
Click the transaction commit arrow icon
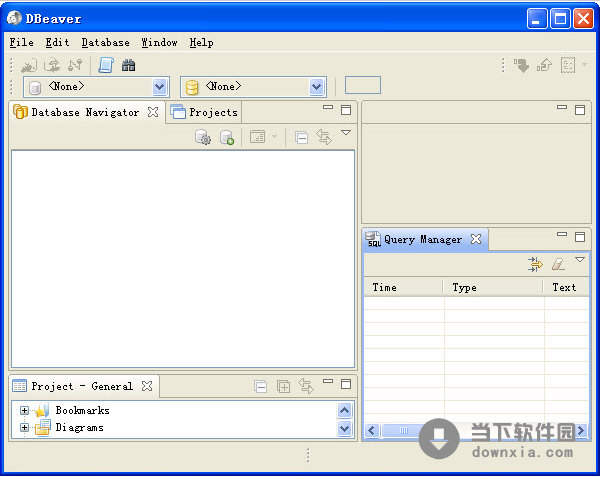(521, 65)
